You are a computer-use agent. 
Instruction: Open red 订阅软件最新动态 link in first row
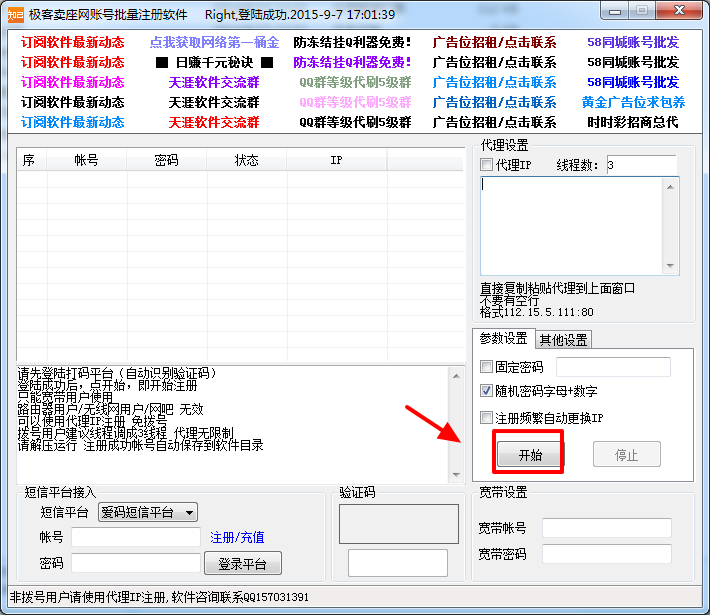72,42
